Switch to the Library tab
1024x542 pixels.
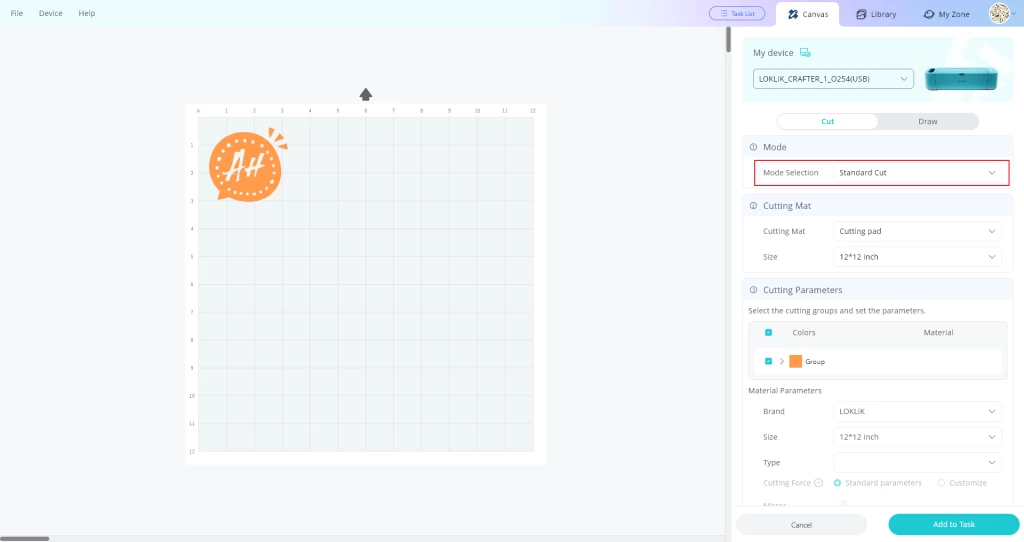click(876, 14)
